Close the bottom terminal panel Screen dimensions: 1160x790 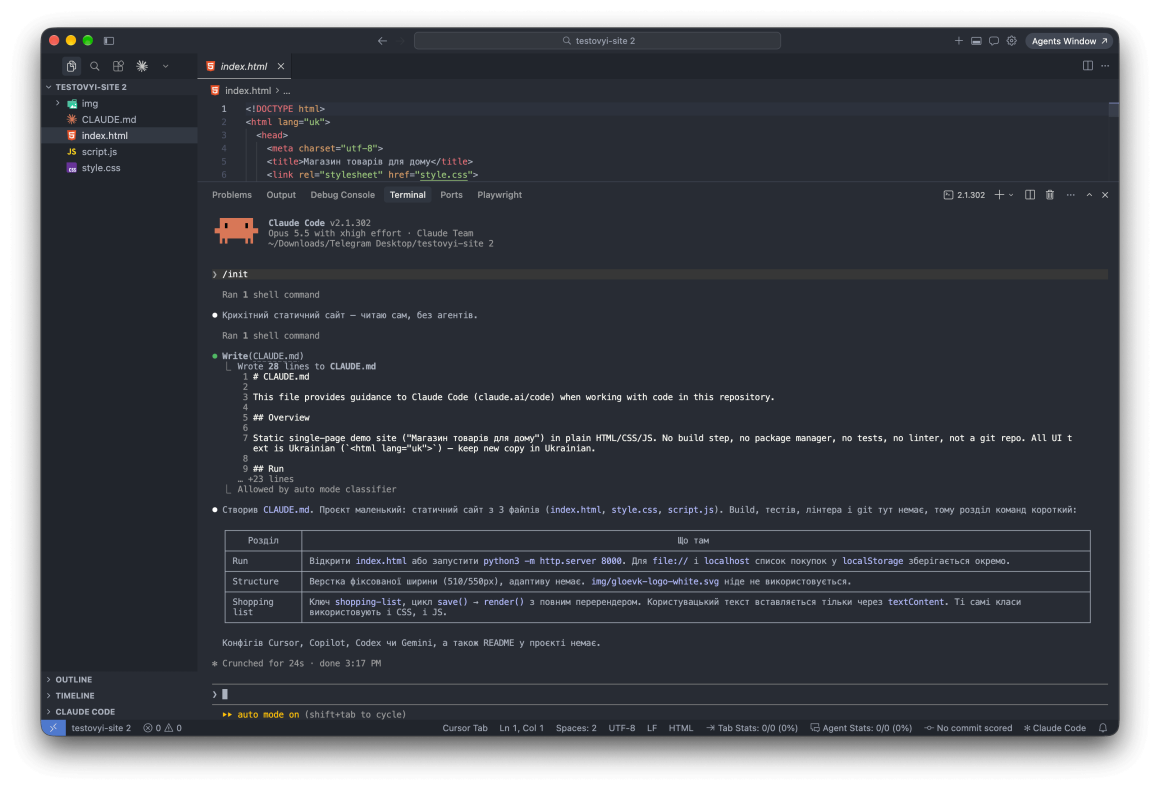[x=1105, y=195]
